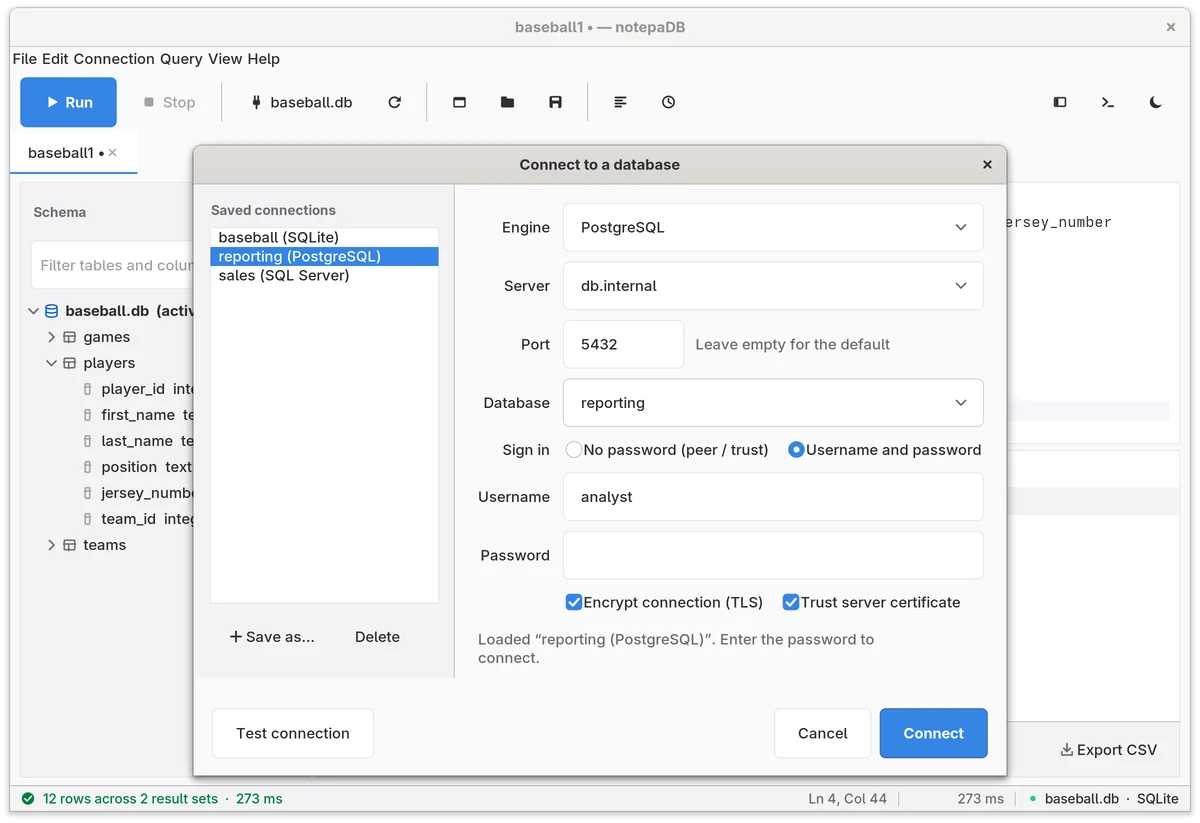The width and height of the screenshot is (1200, 823).
Task: Click the green success status icon
Action: [28, 799]
